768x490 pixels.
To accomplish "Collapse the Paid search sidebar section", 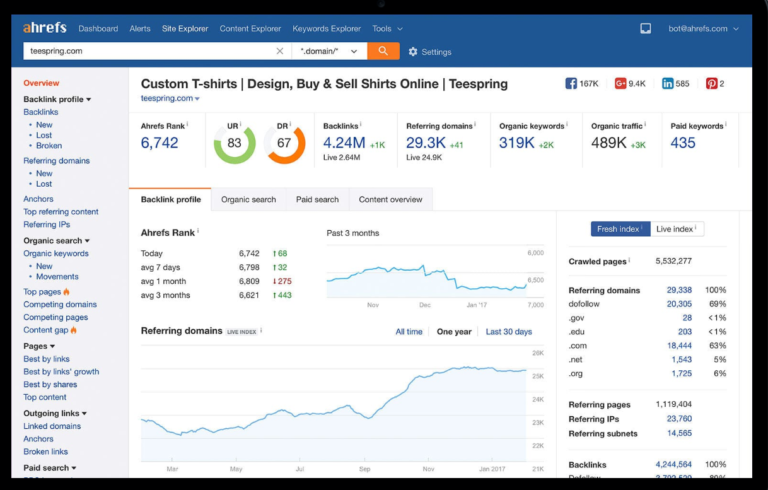I will [49, 467].
